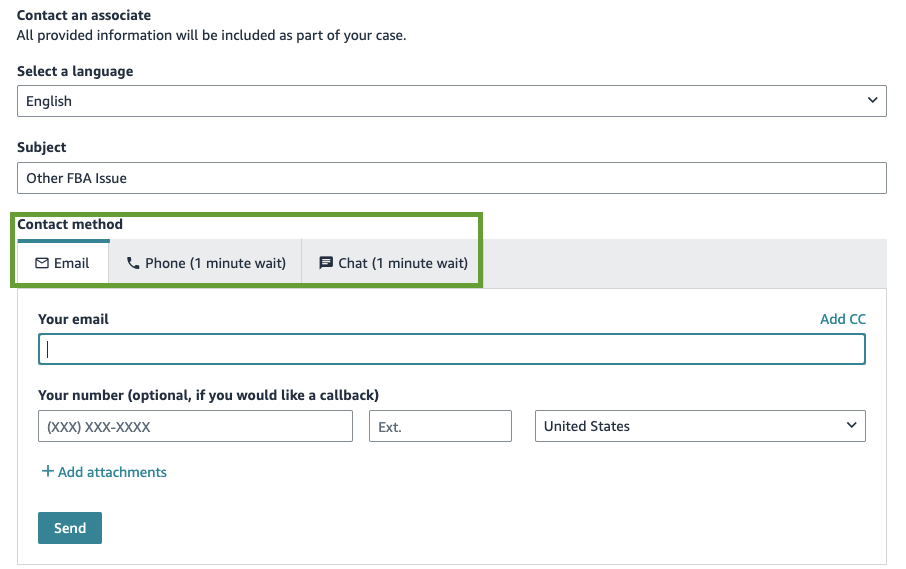Switch to the Email contact method tab
The width and height of the screenshot is (906, 569).
point(63,263)
